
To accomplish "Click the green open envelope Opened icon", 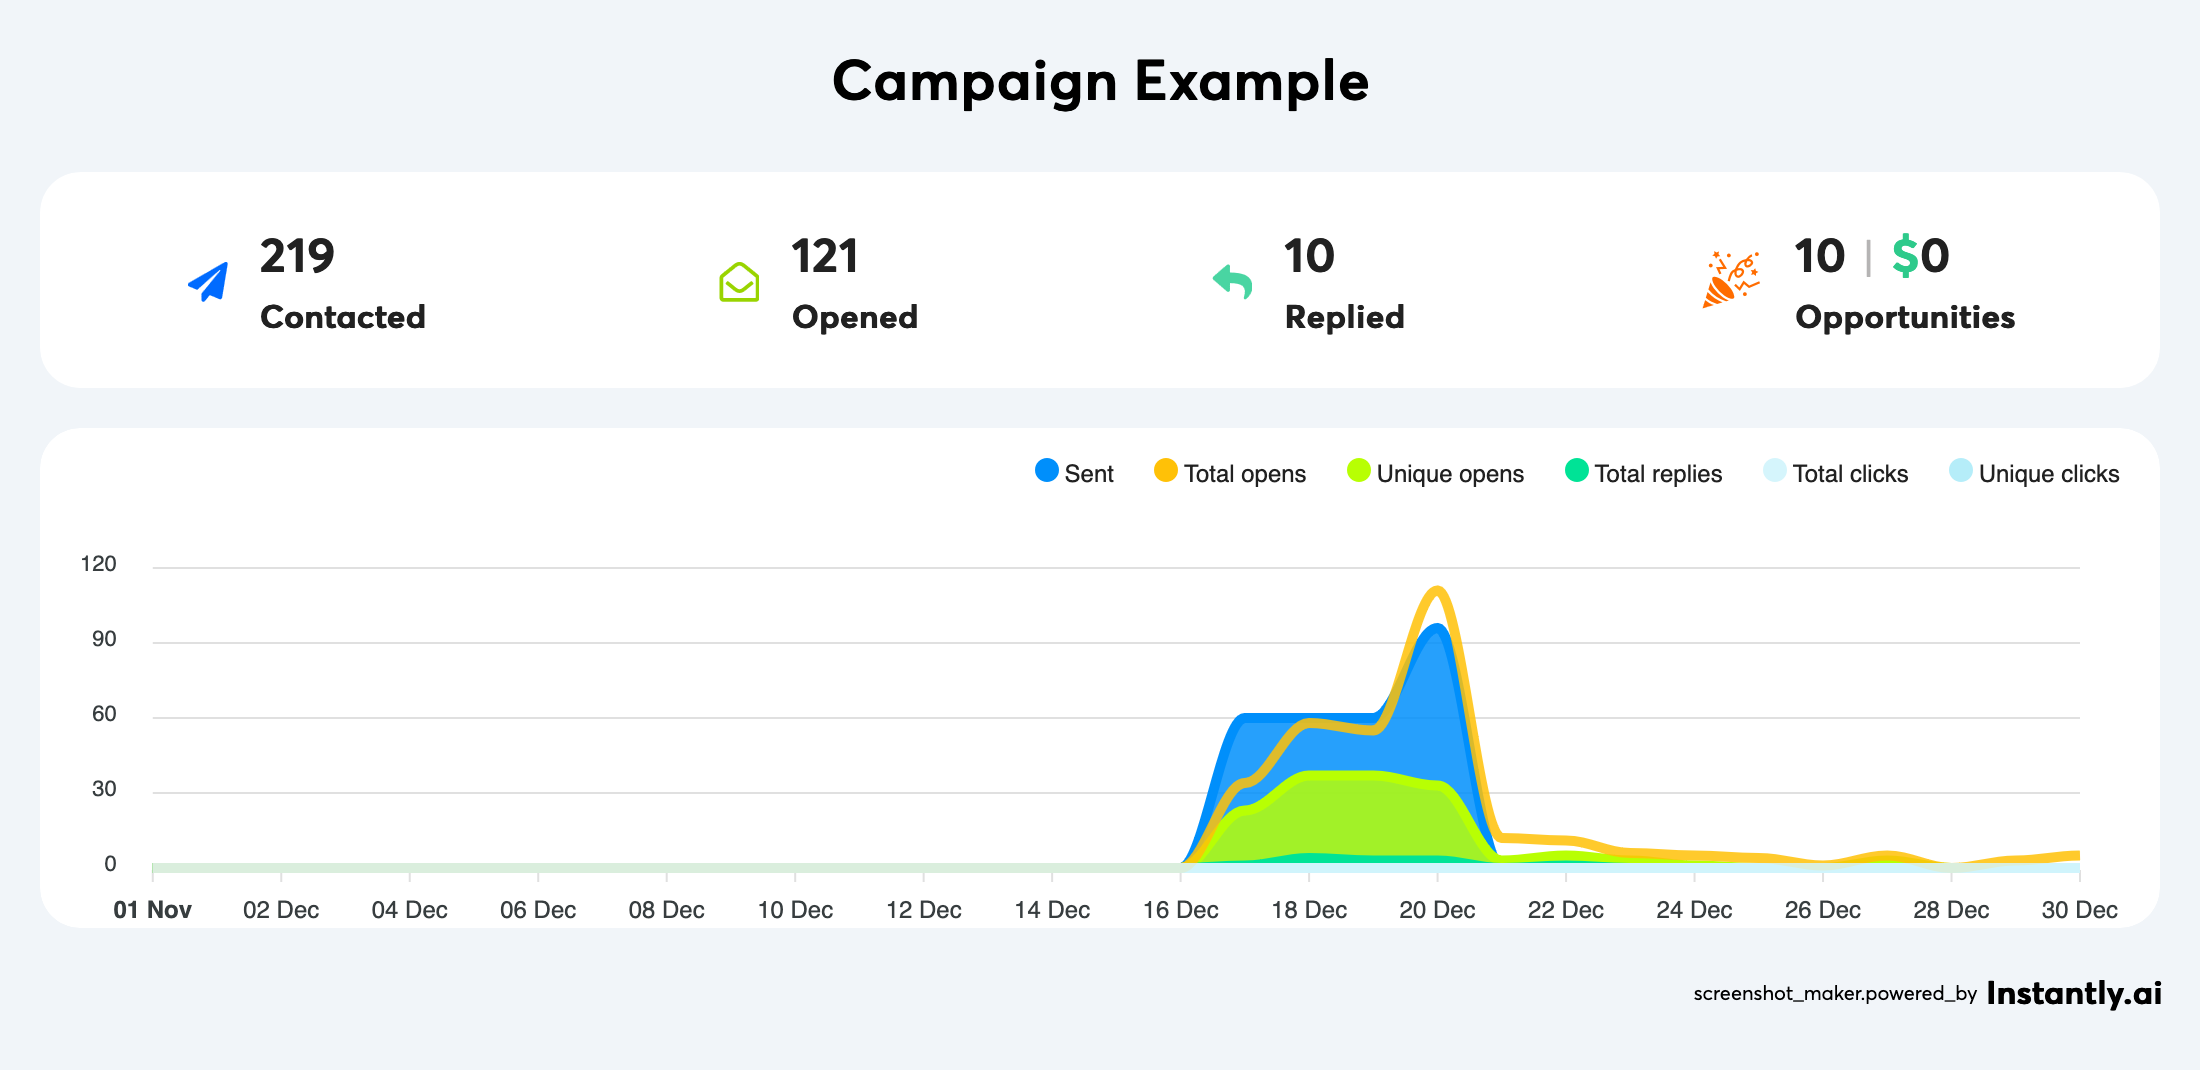I will [739, 282].
